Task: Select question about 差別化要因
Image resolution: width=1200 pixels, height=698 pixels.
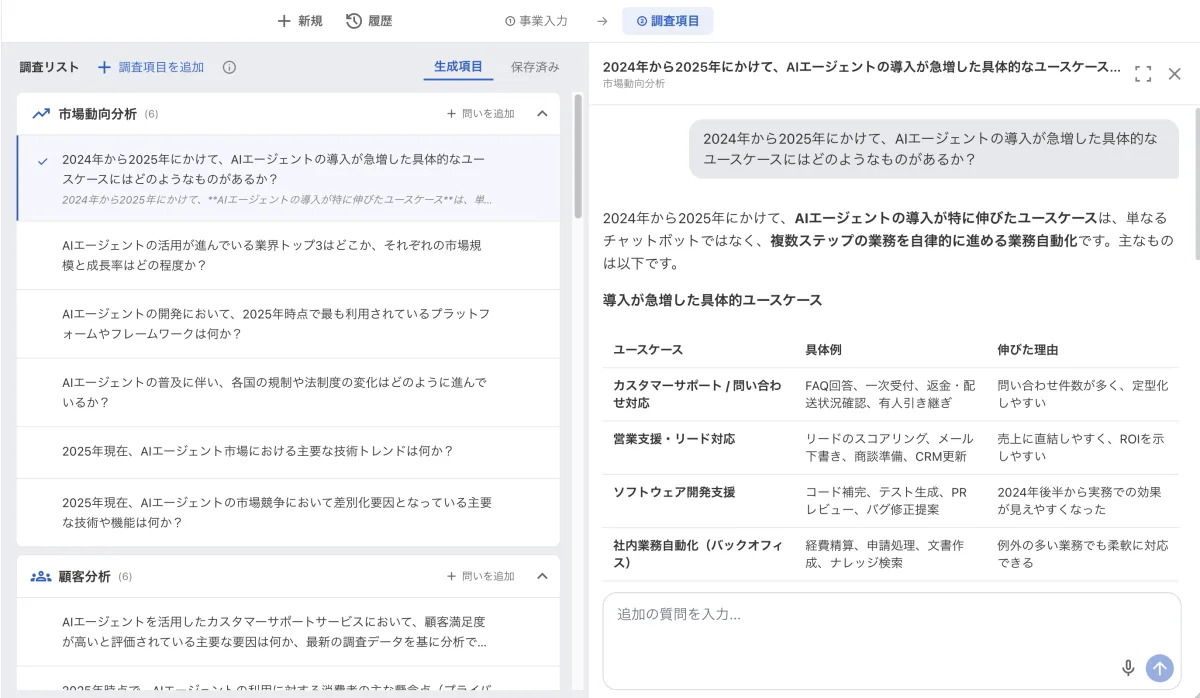Action: (x=288, y=512)
